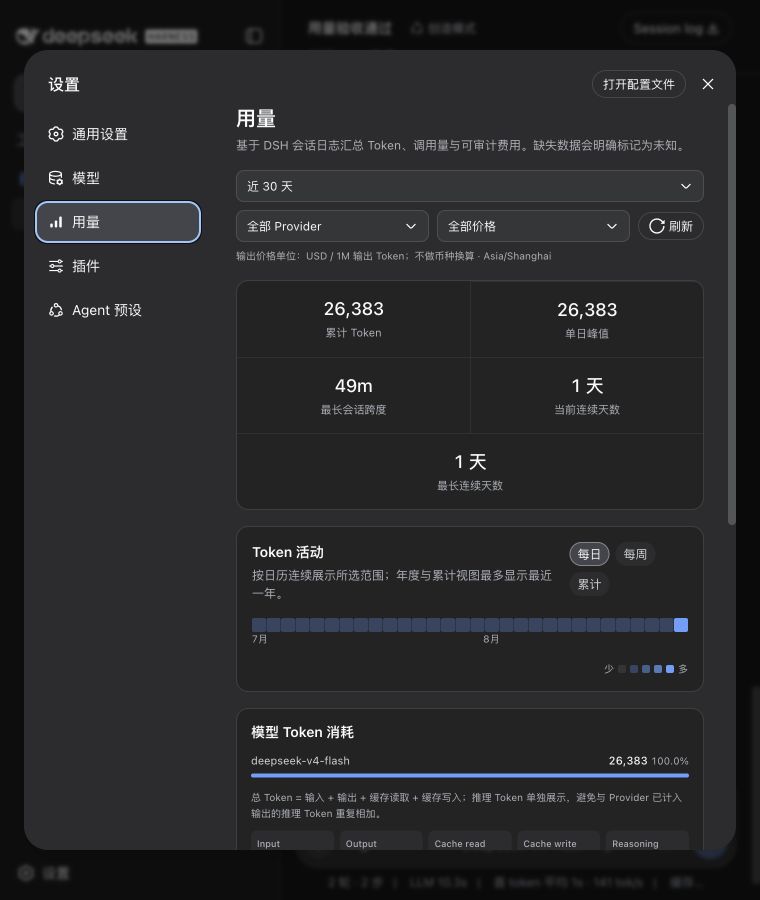
Task: Click the chevron of the 近 30 天 selector
Action: 685,186
